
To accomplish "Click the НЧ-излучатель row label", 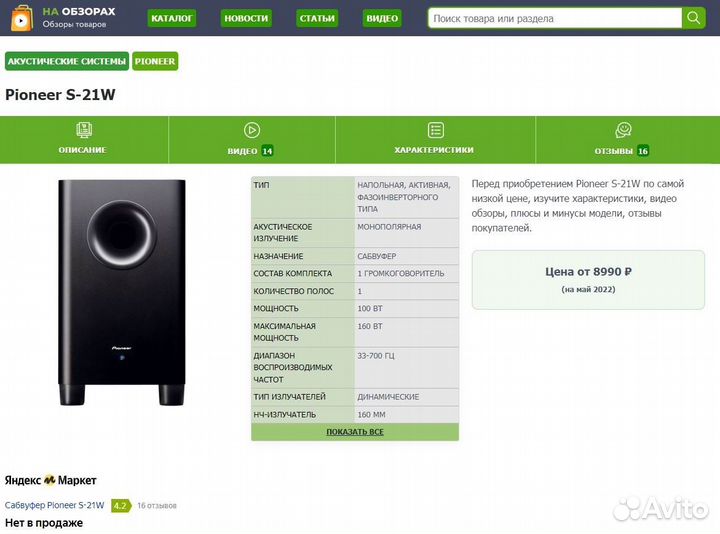I will [x=285, y=415].
